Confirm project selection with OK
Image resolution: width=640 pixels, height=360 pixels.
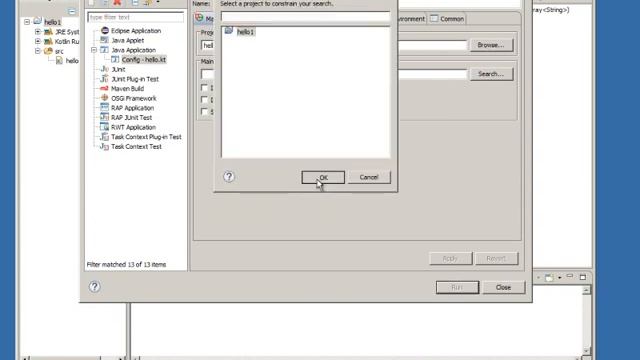(323, 177)
